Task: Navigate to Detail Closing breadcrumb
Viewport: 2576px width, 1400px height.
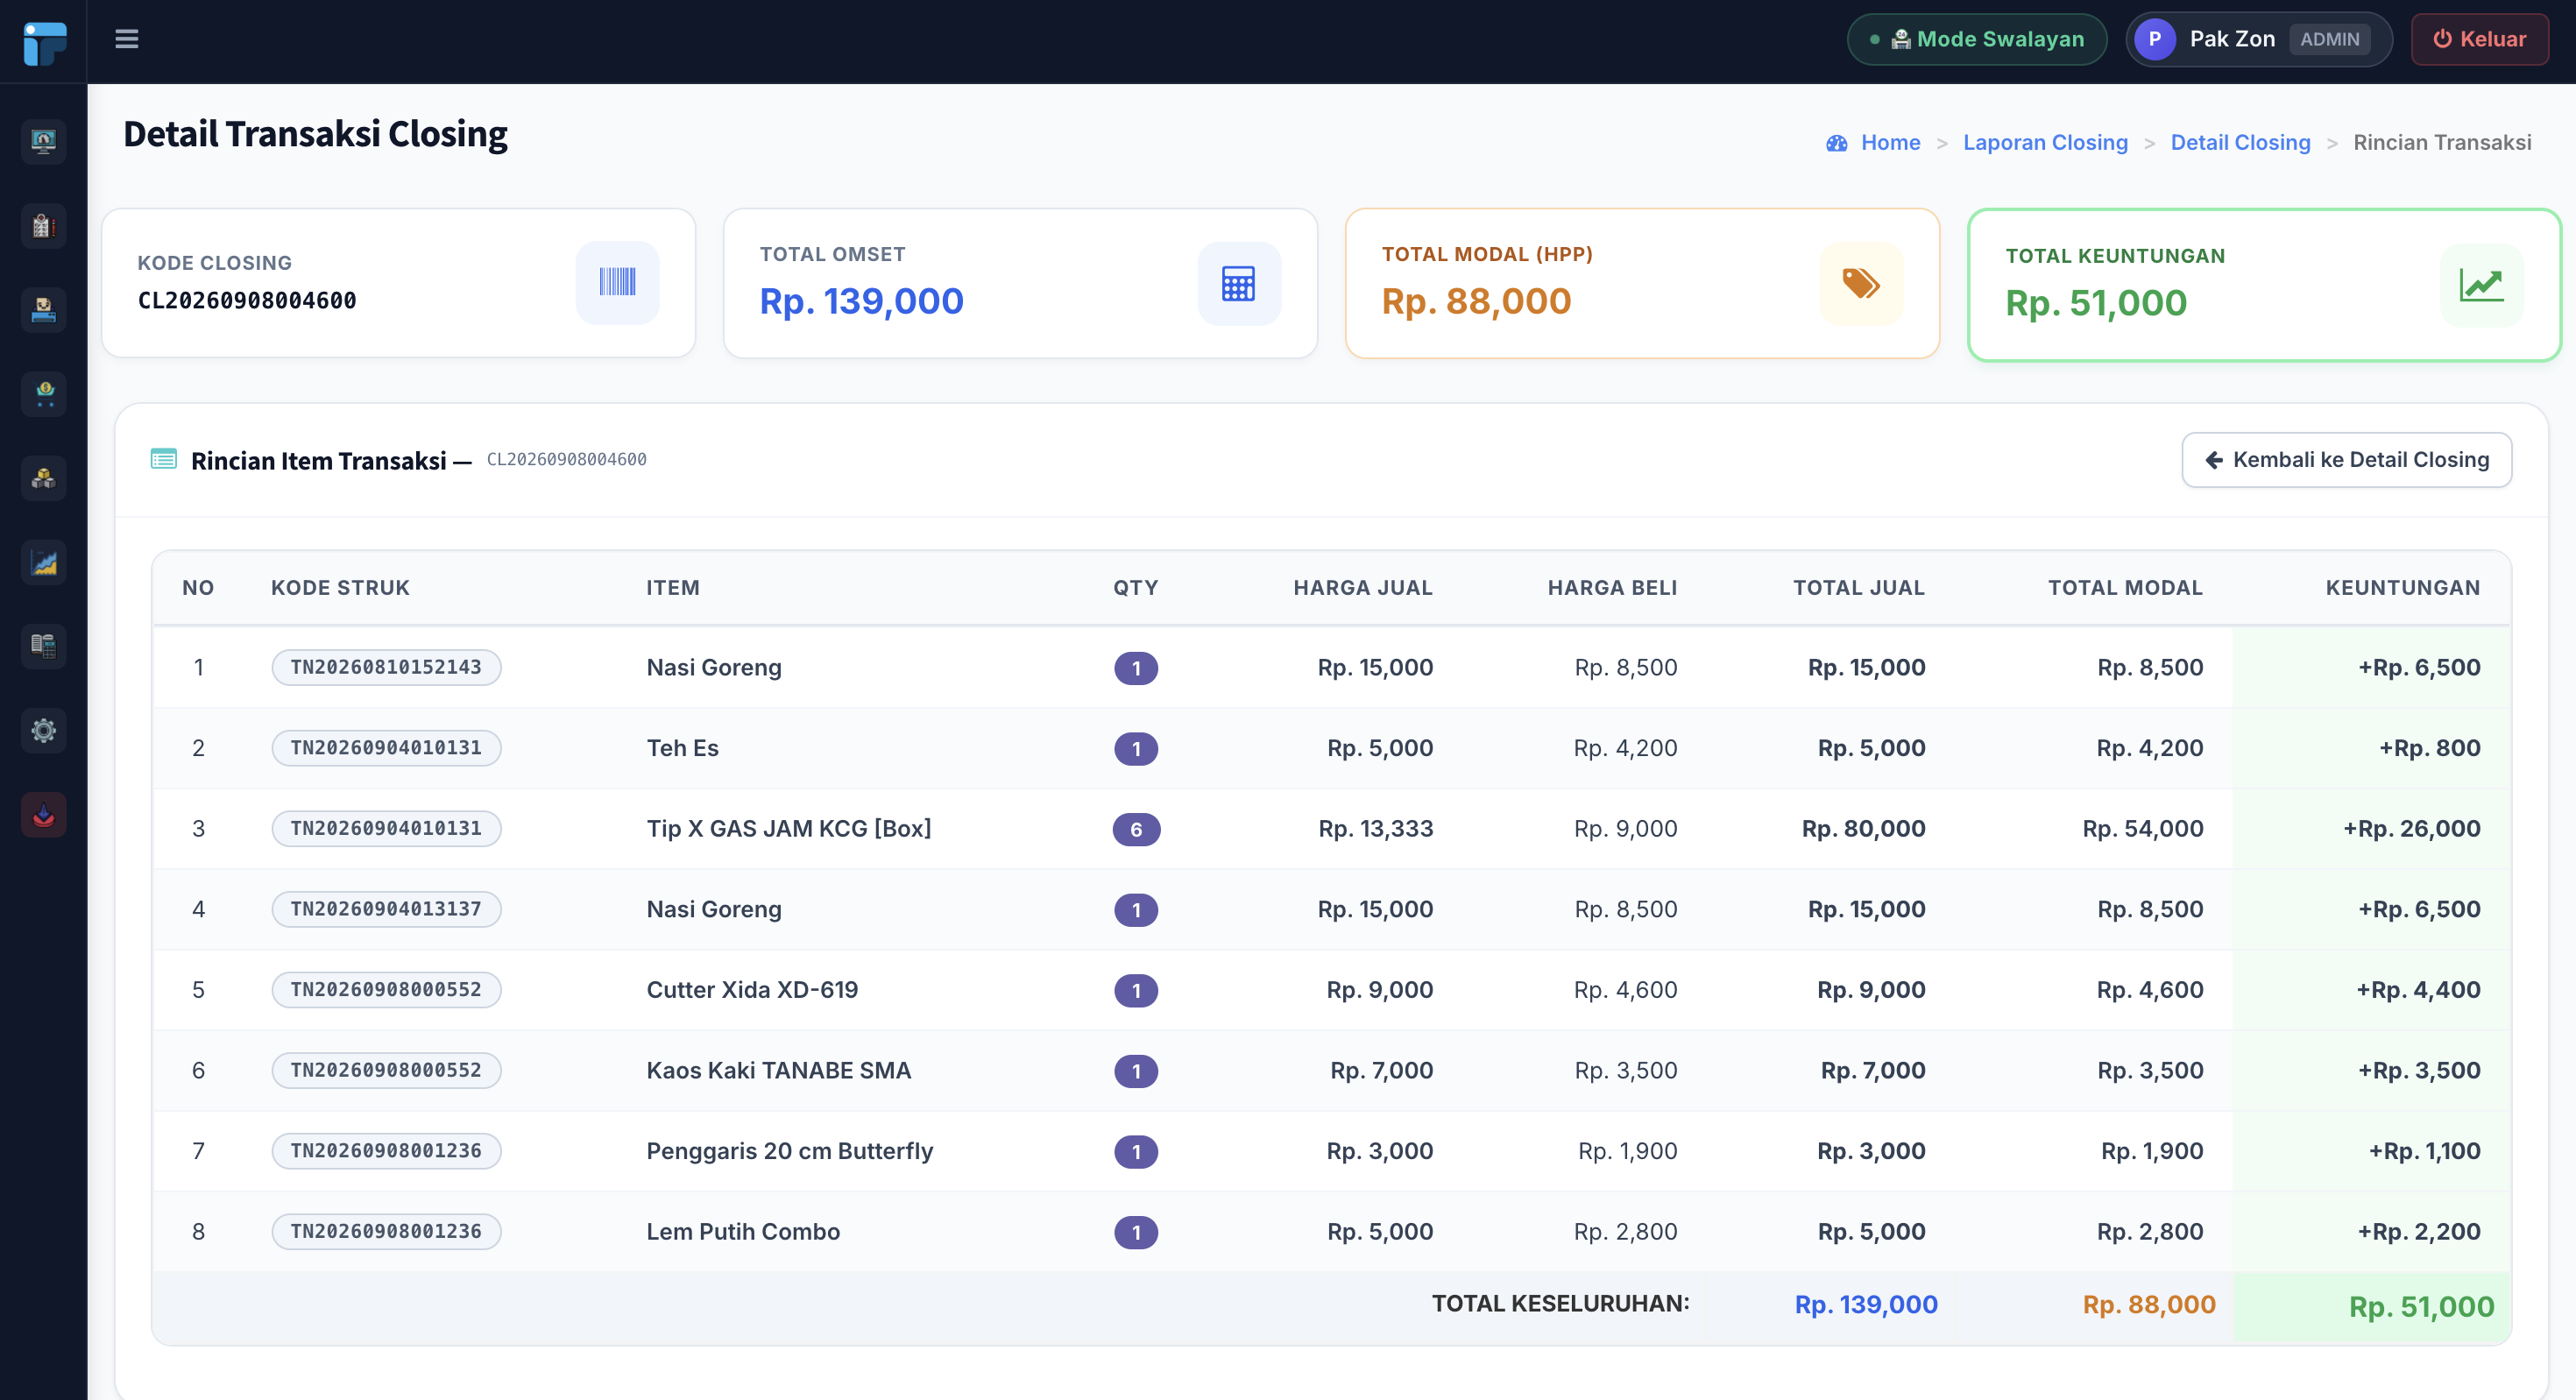Action: [2240, 142]
